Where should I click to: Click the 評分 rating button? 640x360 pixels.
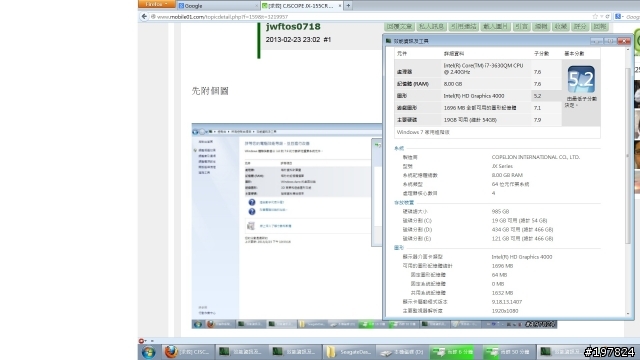(x=580, y=27)
